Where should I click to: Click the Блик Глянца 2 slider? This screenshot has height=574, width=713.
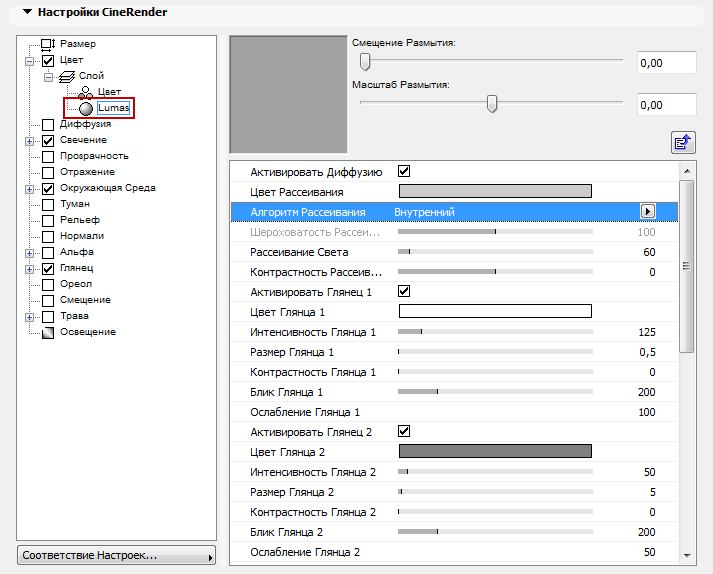click(x=495, y=532)
